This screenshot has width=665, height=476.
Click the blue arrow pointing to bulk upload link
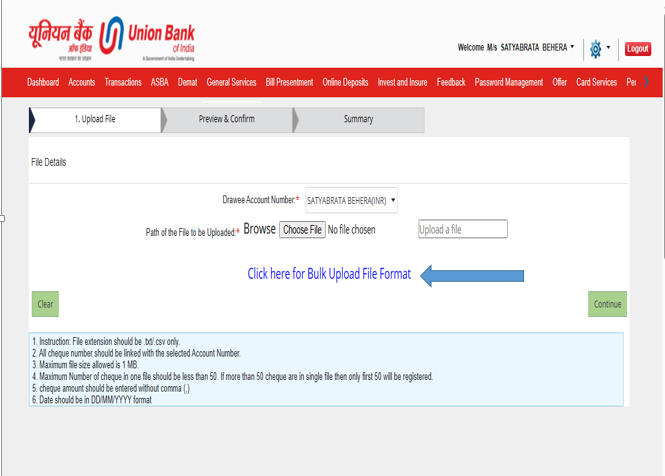471,275
